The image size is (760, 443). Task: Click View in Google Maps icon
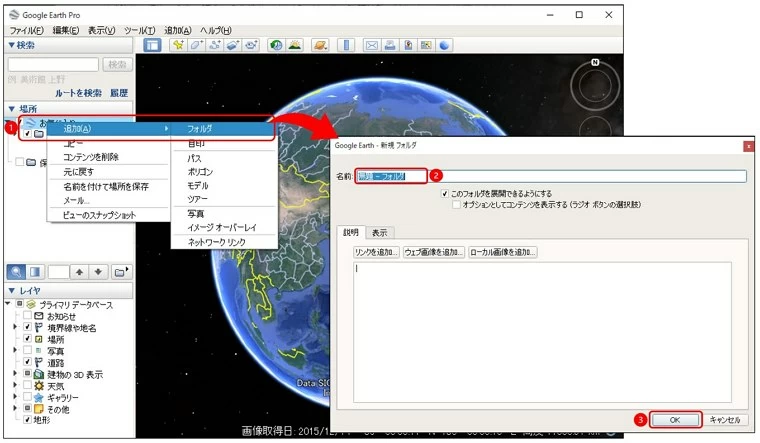pos(426,45)
